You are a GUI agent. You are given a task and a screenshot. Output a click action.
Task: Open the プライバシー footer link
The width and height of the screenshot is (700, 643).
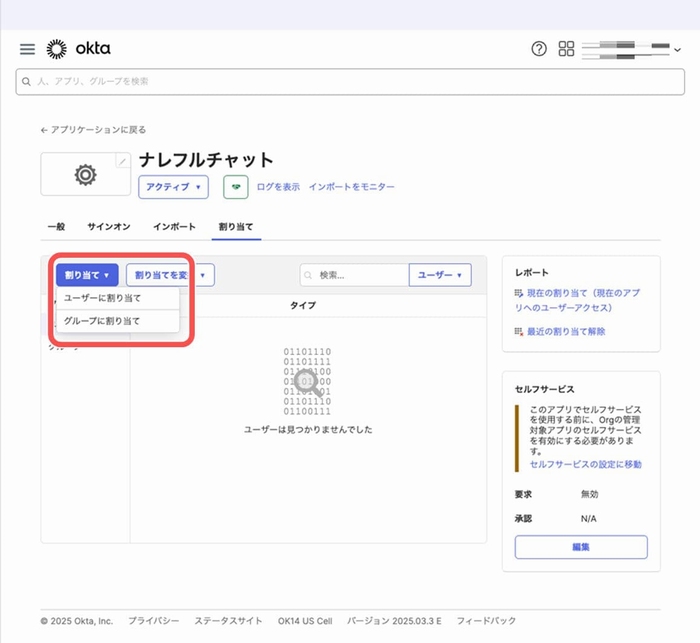click(154, 621)
